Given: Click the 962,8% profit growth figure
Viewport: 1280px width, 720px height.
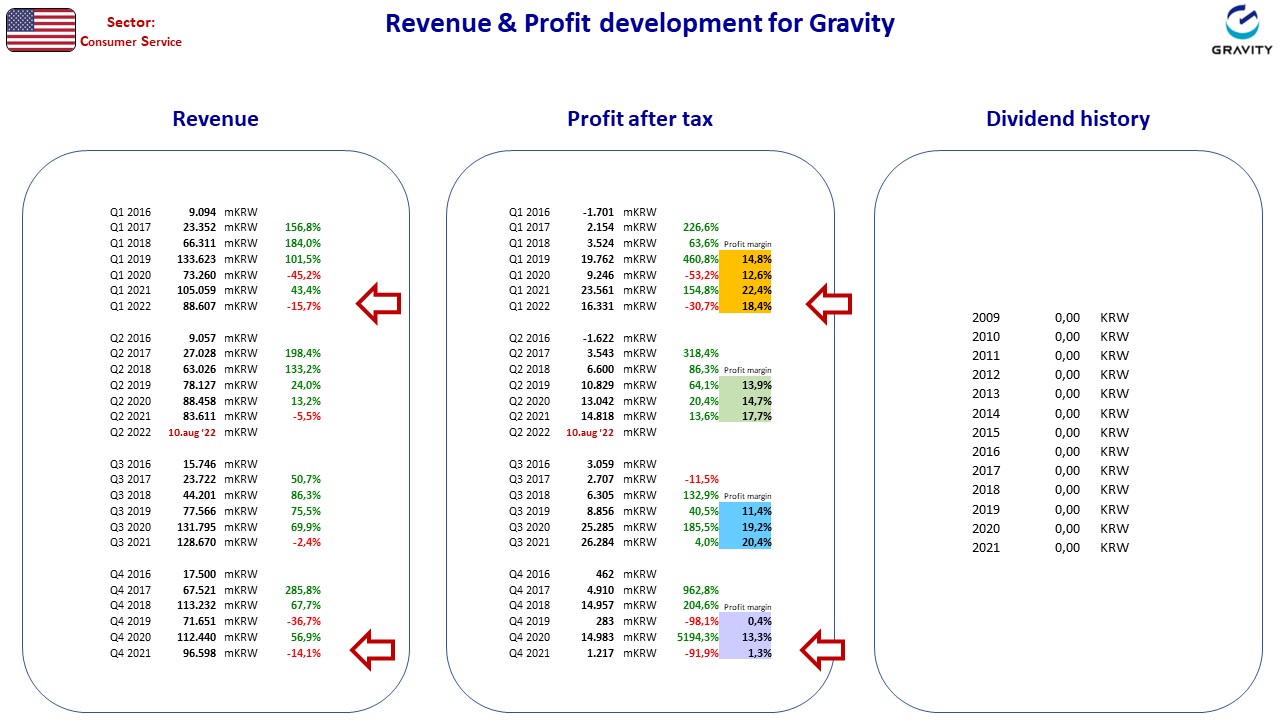Looking at the screenshot, I should tap(701, 590).
